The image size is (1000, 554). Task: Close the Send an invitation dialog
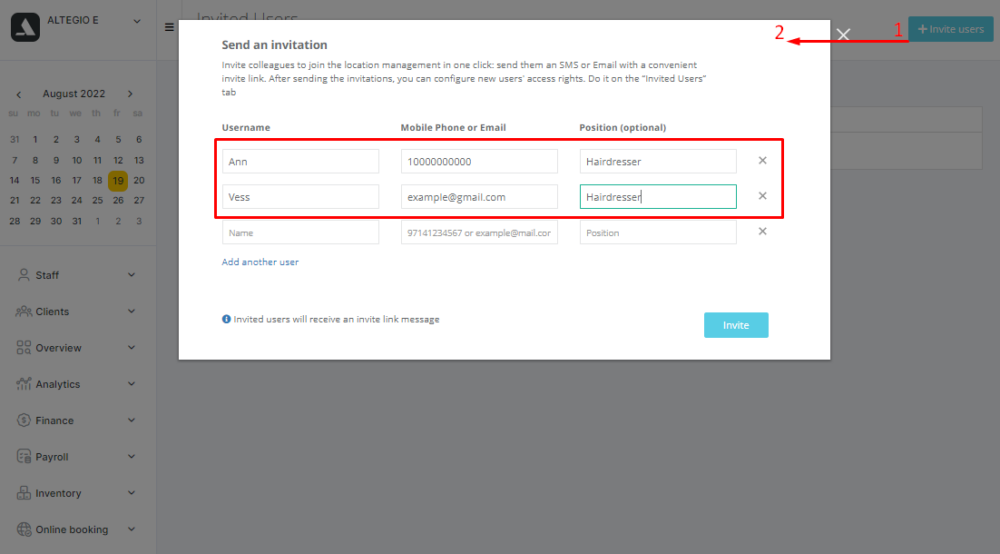point(843,34)
